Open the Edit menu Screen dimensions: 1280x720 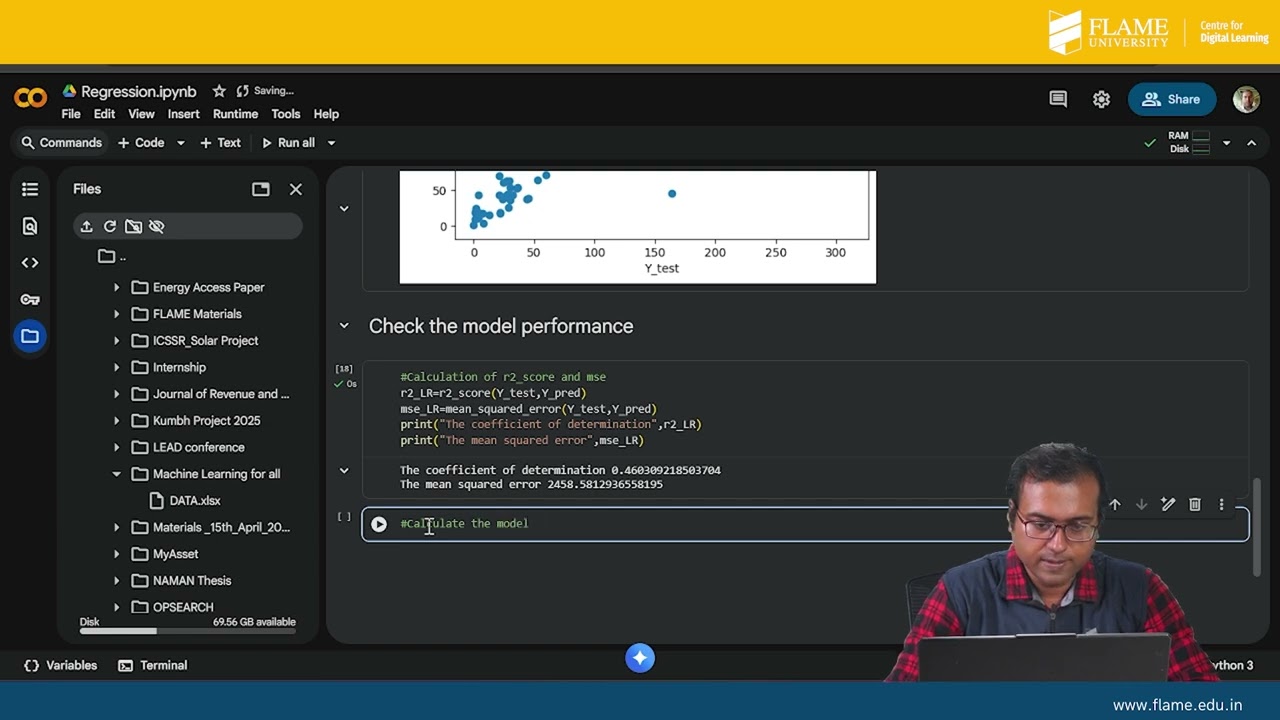[104, 114]
